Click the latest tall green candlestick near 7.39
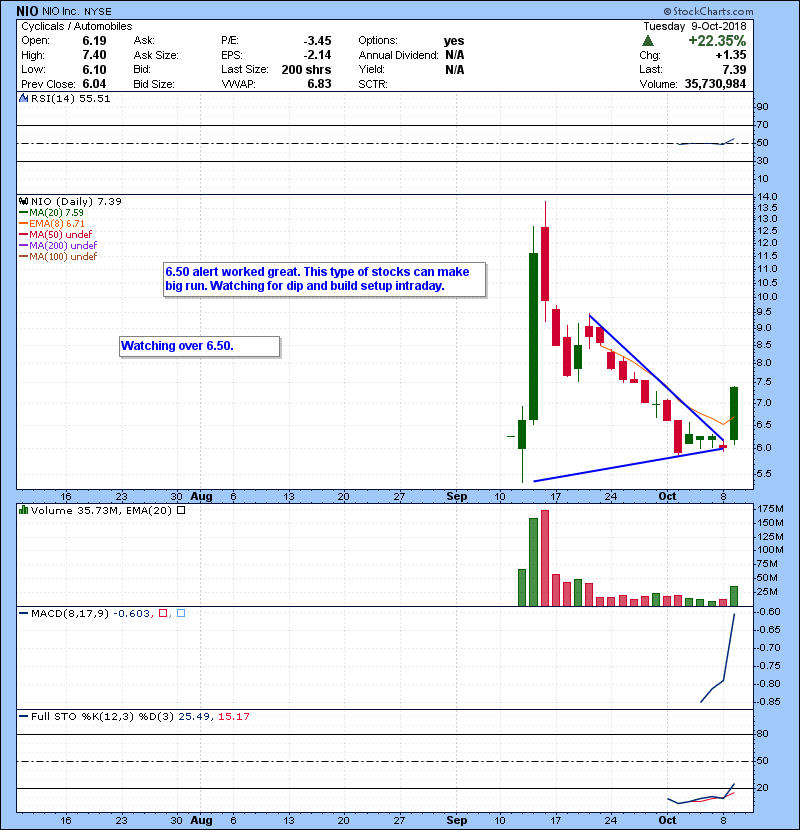Viewport: 800px width, 830px height. (x=734, y=413)
